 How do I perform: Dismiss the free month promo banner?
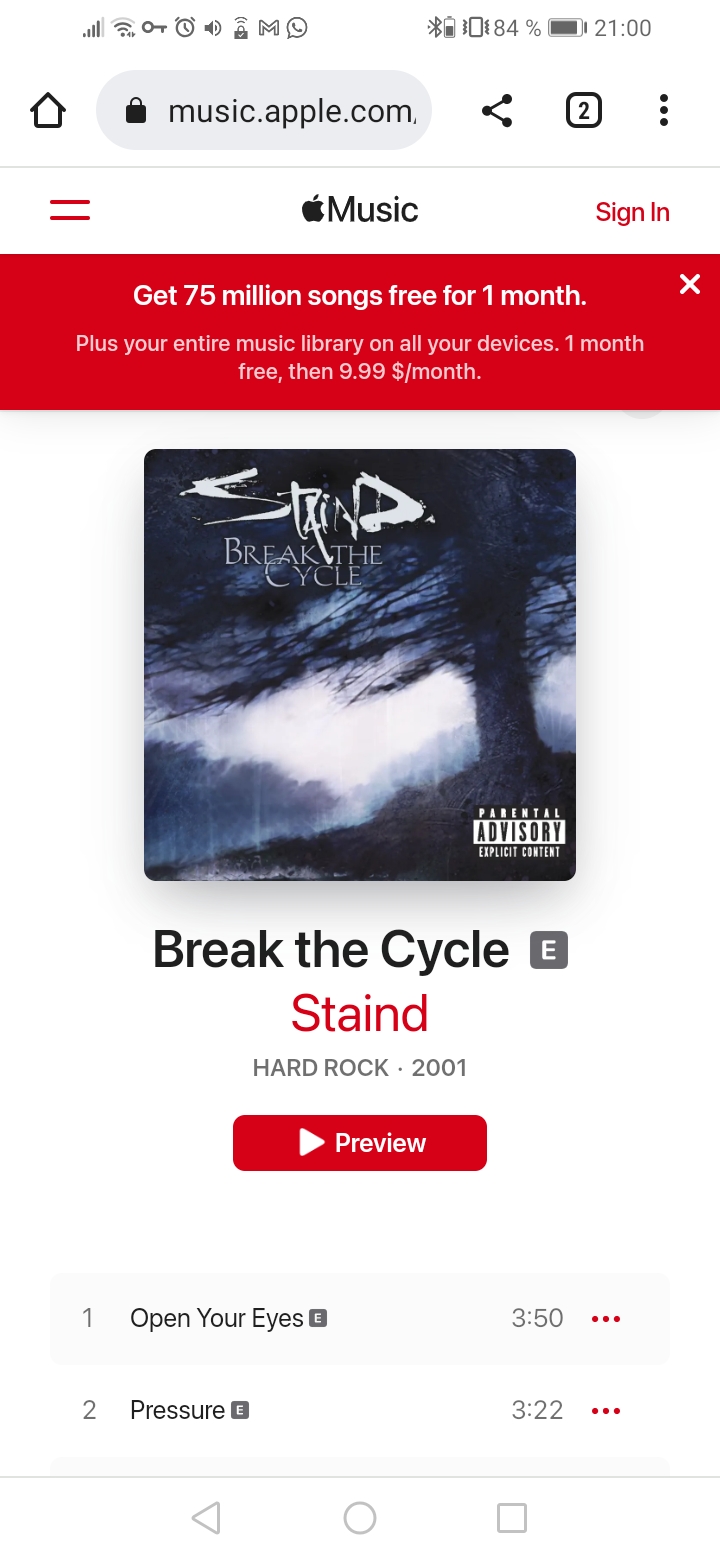(x=690, y=284)
